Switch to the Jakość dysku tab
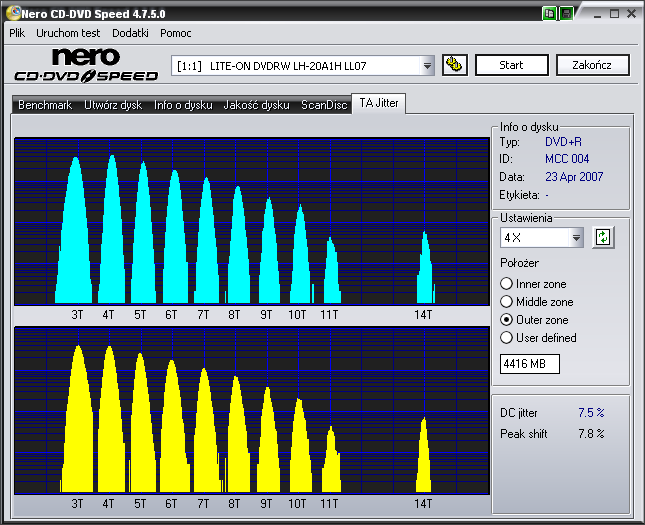The width and height of the screenshot is (645, 525). [256, 105]
